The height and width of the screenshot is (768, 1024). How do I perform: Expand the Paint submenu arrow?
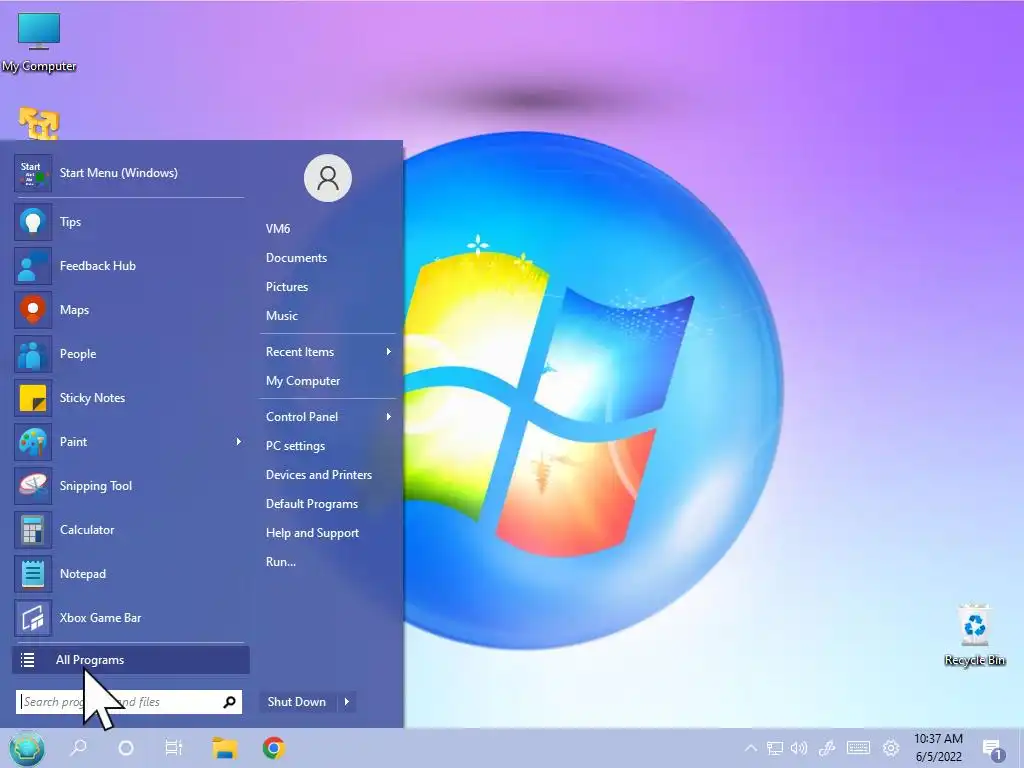coord(238,442)
